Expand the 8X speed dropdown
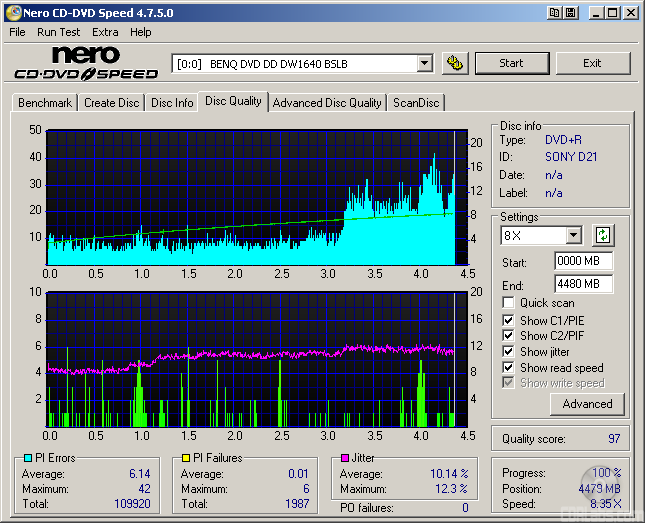 pyautogui.click(x=573, y=236)
